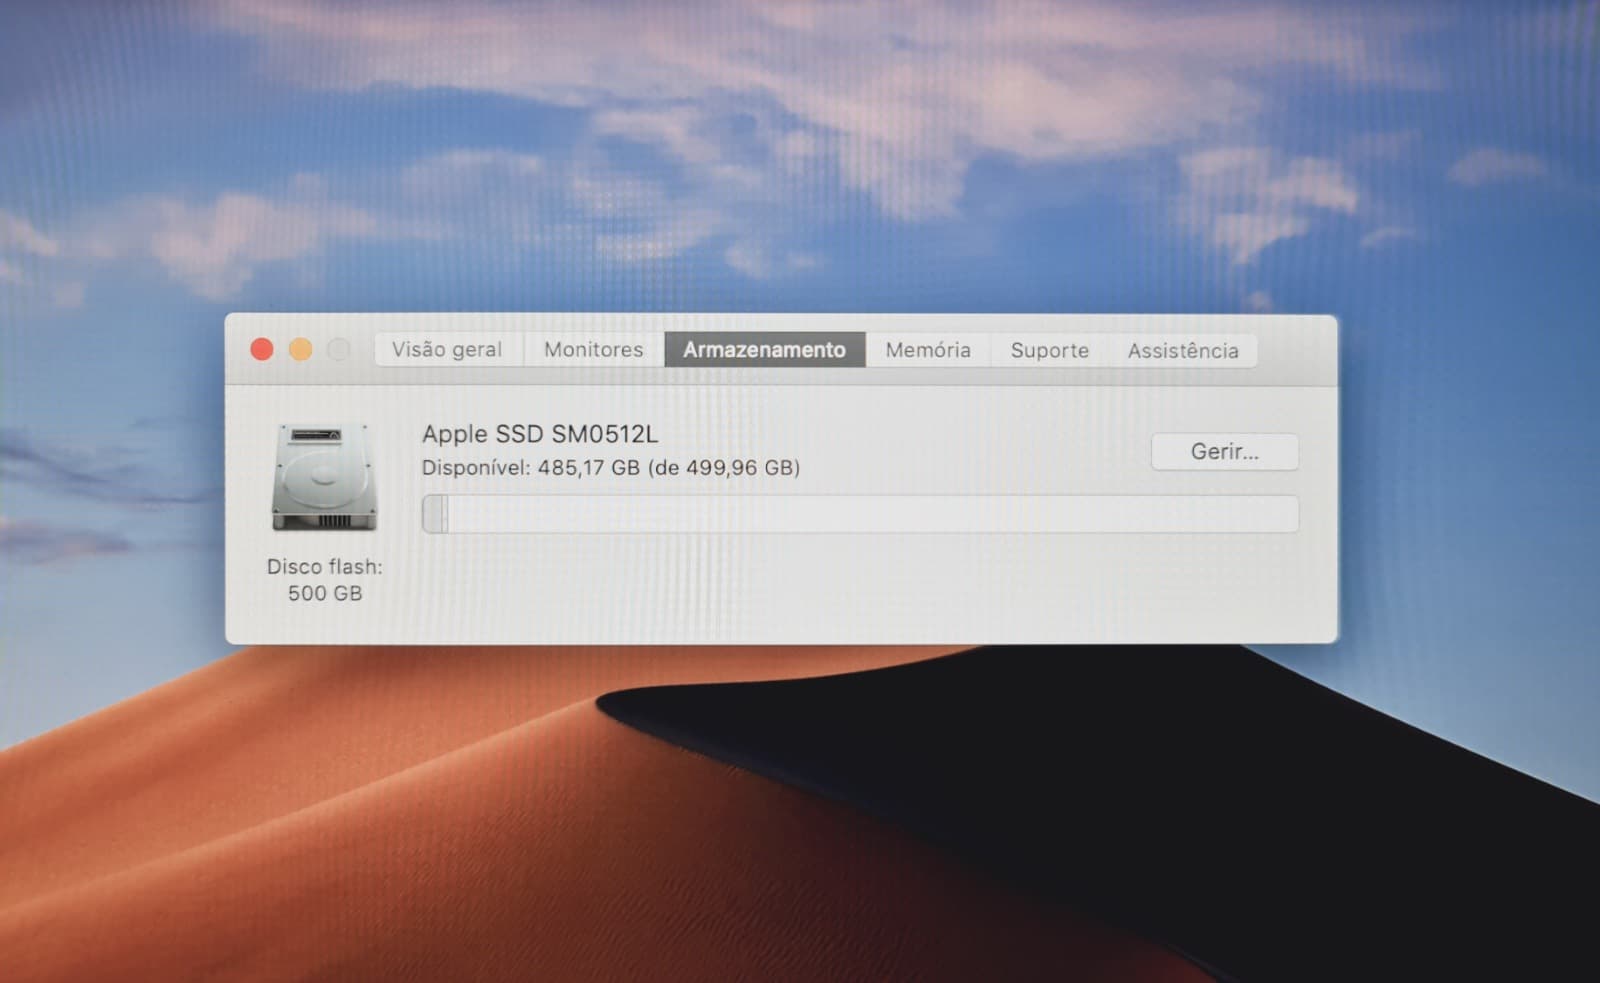Image resolution: width=1600 pixels, height=983 pixels.
Task: Open the Memória tab
Action: point(928,349)
